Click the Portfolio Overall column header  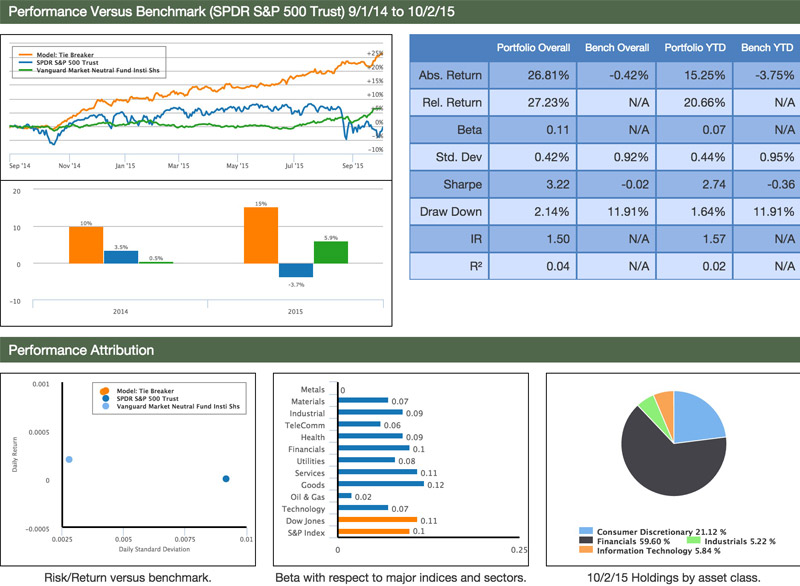click(x=534, y=47)
